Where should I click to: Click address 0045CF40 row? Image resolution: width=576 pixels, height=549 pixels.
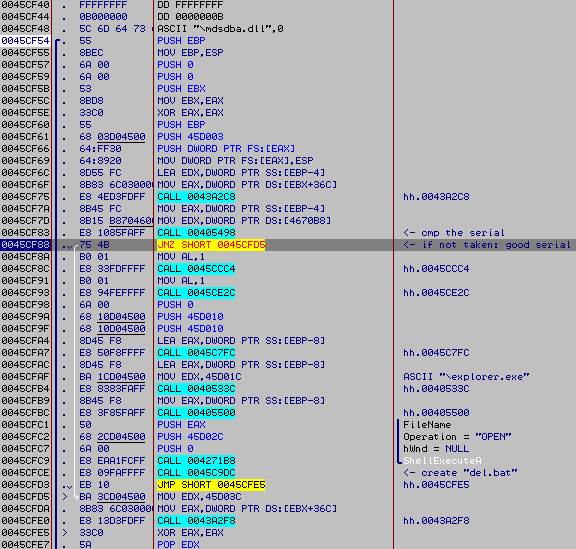(25, 5)
